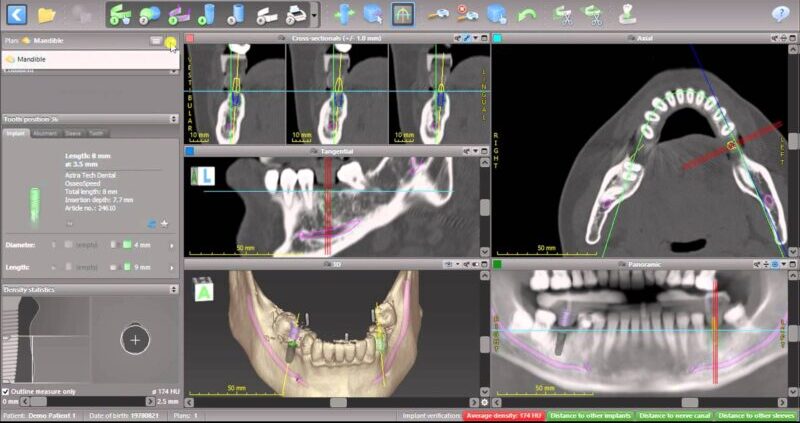Click the 3D view horizontal scrollbar

pyautogui.click(x=331, y=403)
